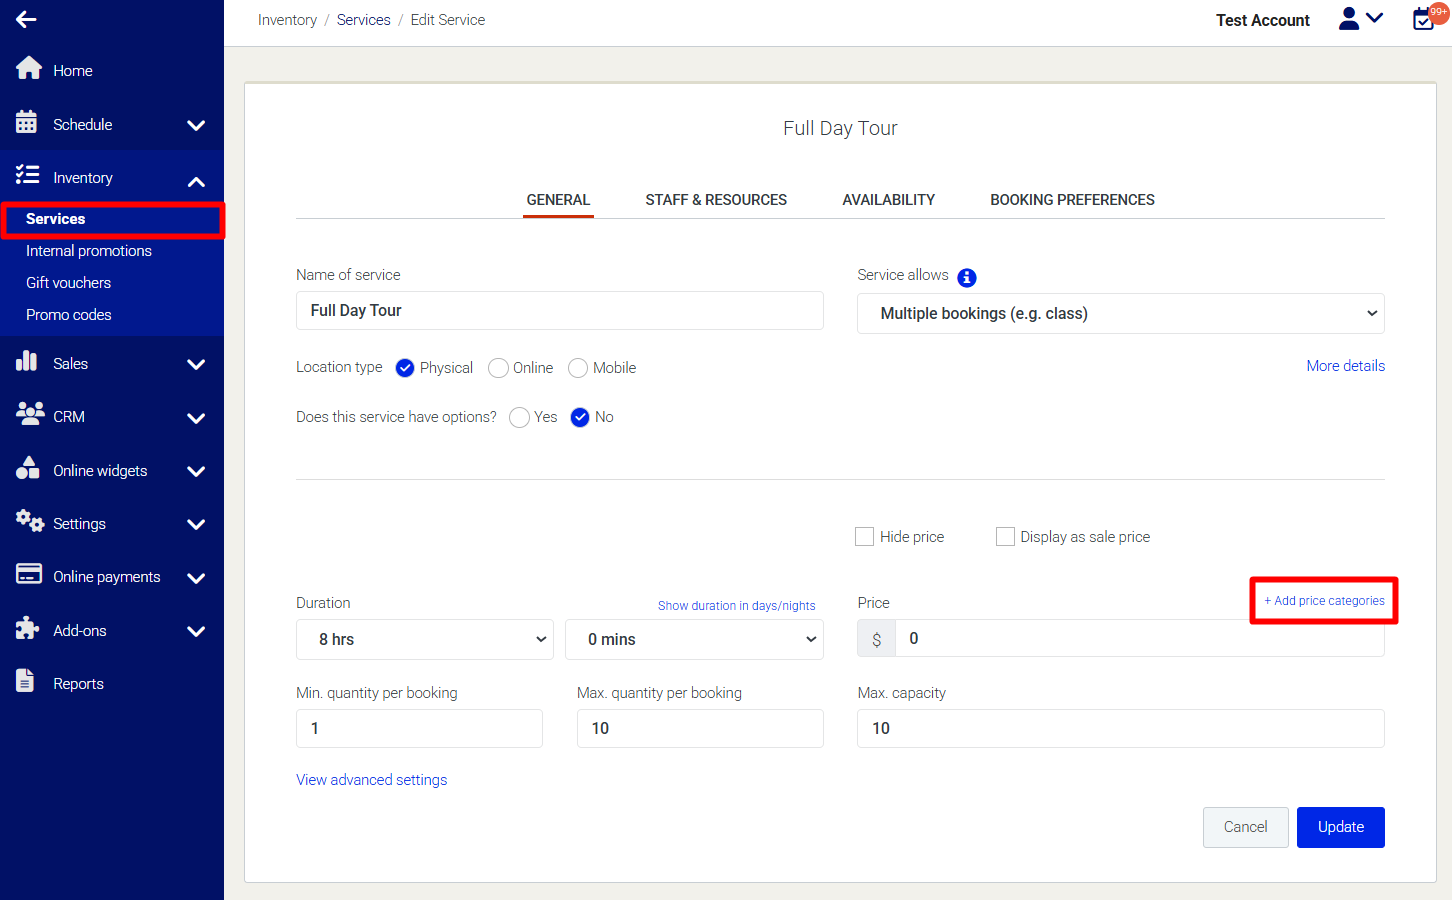Click the Reports document icon

click(26, 682)
